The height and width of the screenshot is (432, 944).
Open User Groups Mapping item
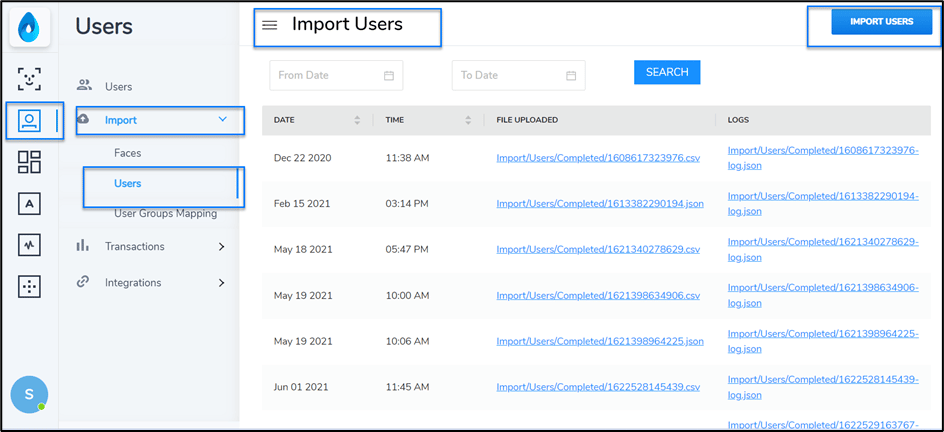pyautogui.click(x=166, y=214)
